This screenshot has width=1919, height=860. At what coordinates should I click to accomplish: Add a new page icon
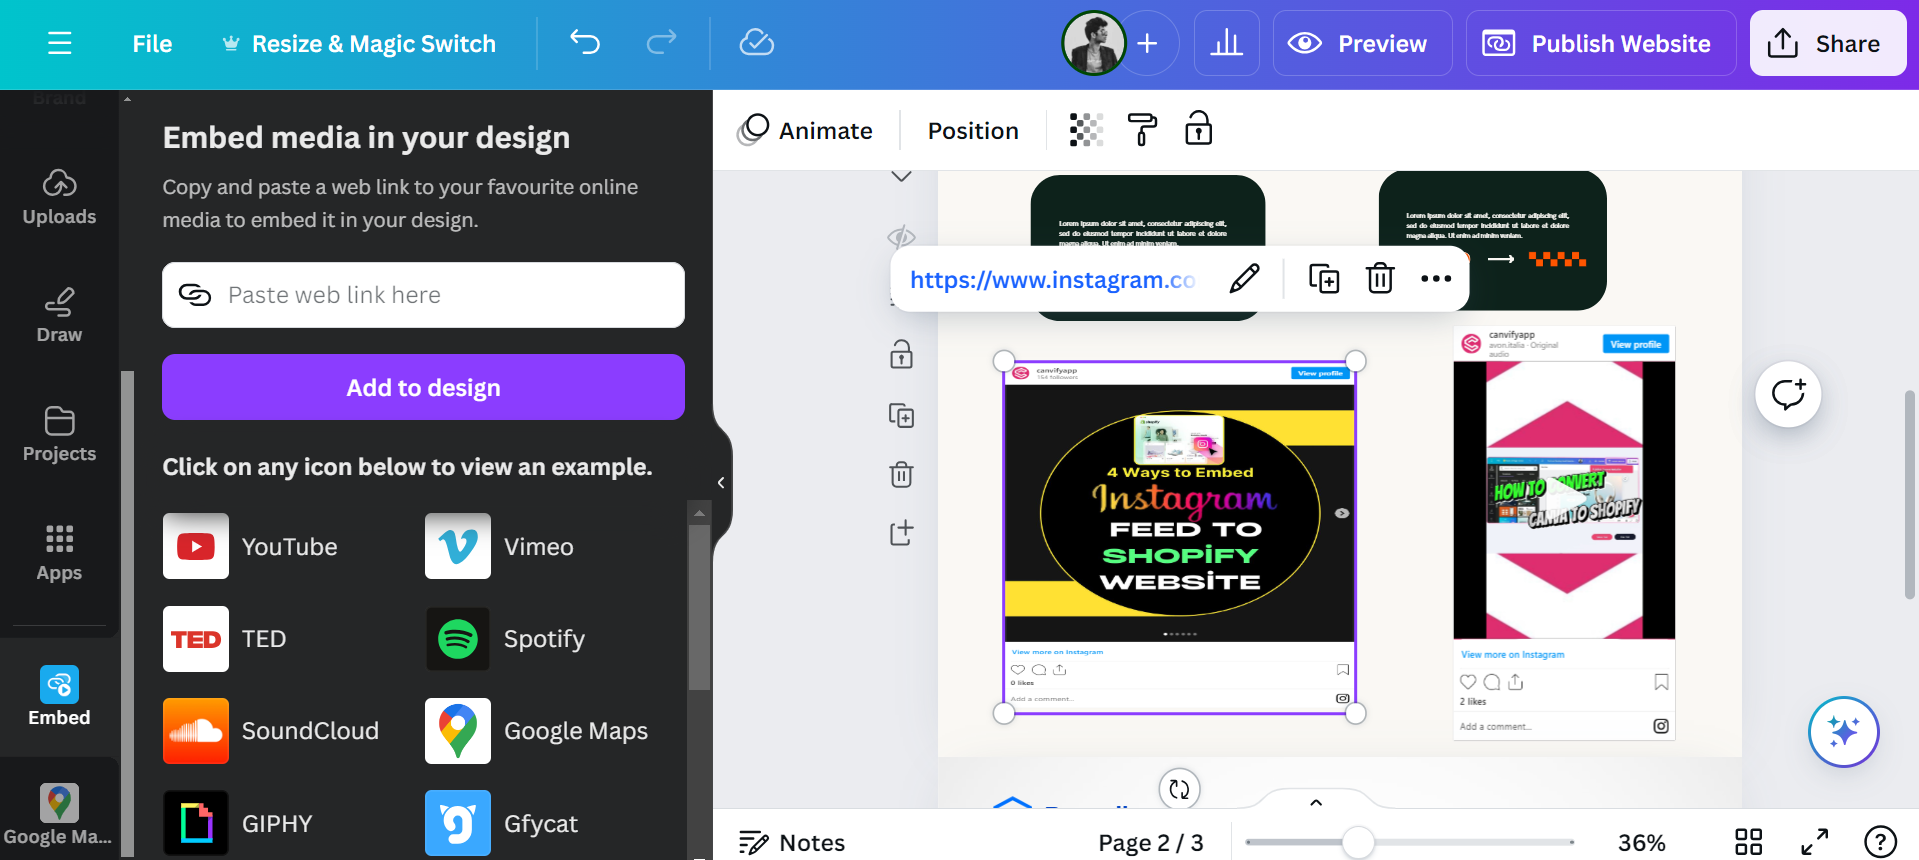click(x=901, y=533)
